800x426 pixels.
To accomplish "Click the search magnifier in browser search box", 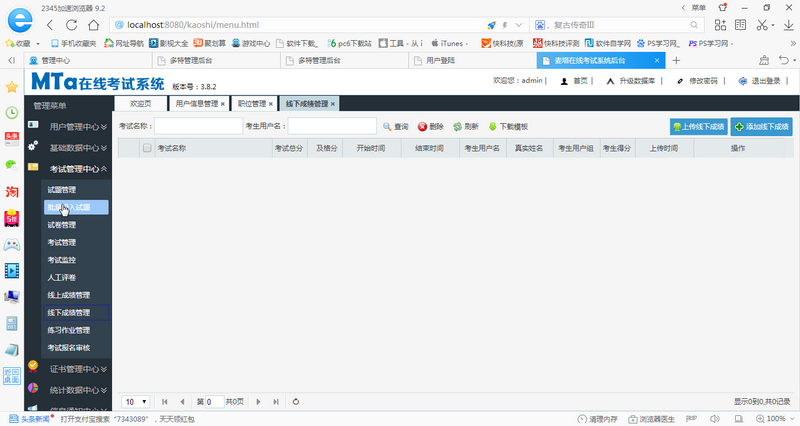I will pos(694,25).
